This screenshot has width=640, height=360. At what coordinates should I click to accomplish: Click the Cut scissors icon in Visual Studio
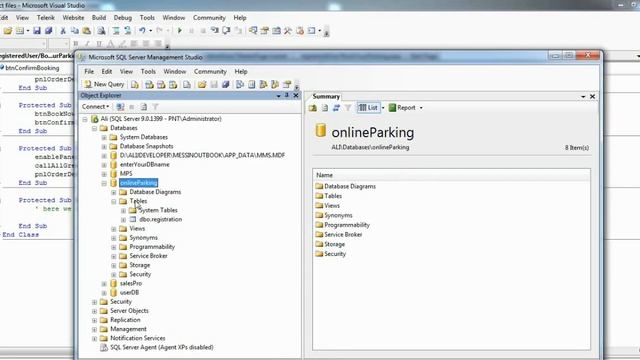click(63, 31)
